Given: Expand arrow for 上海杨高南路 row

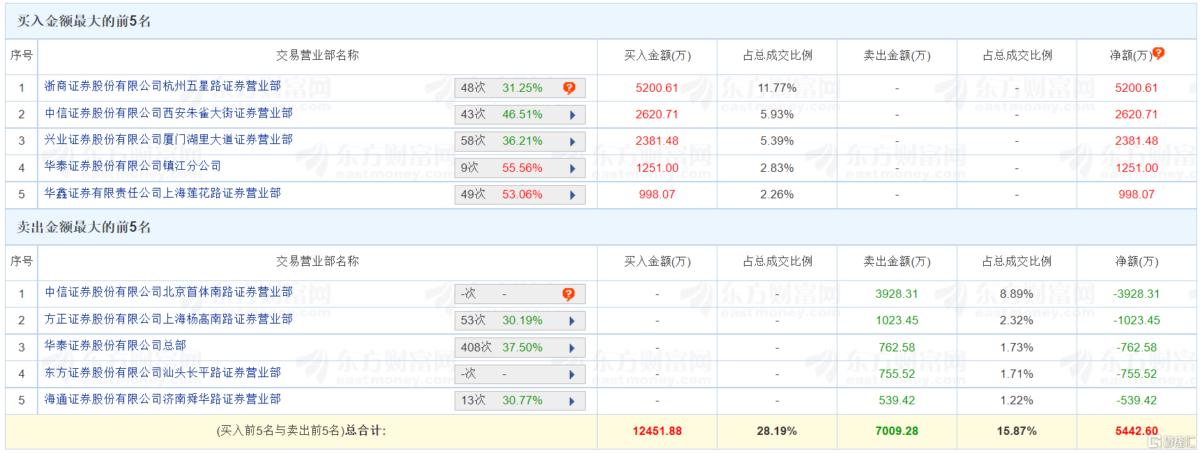Looking at the screenshot, I should pyautogui.click(x=572, y=321).
